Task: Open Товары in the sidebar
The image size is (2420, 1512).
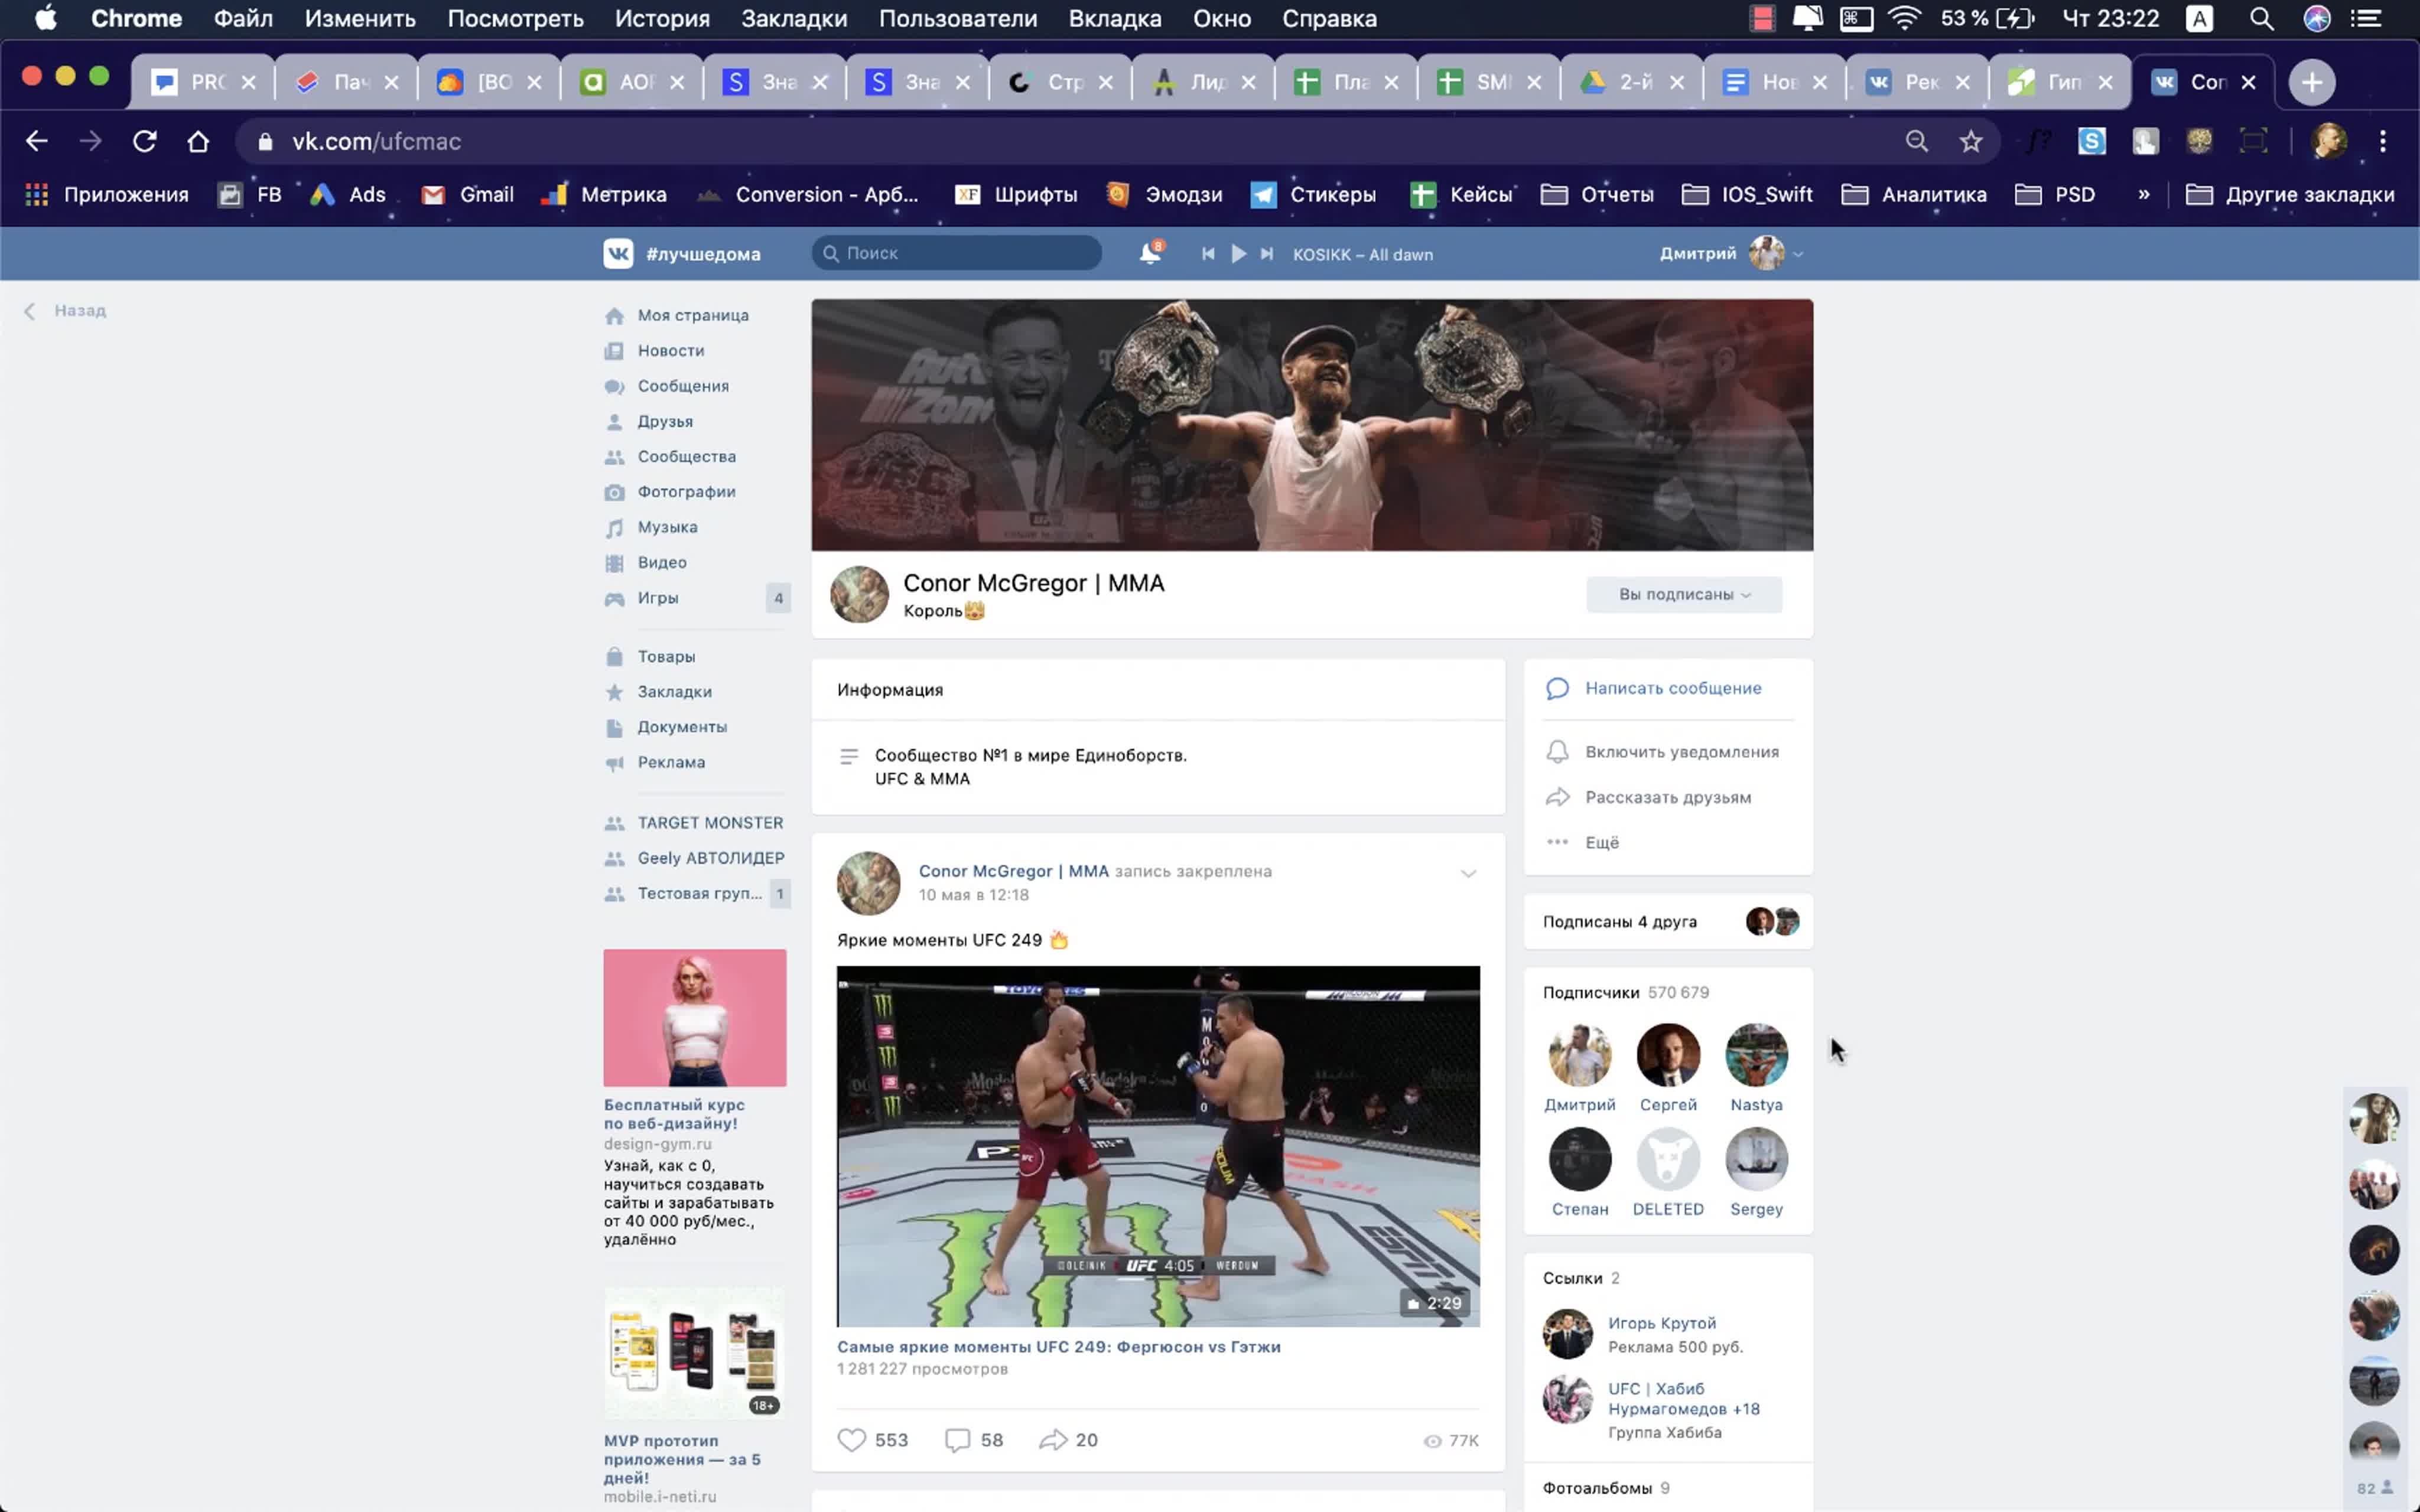Action: click(x=666, y=656)
